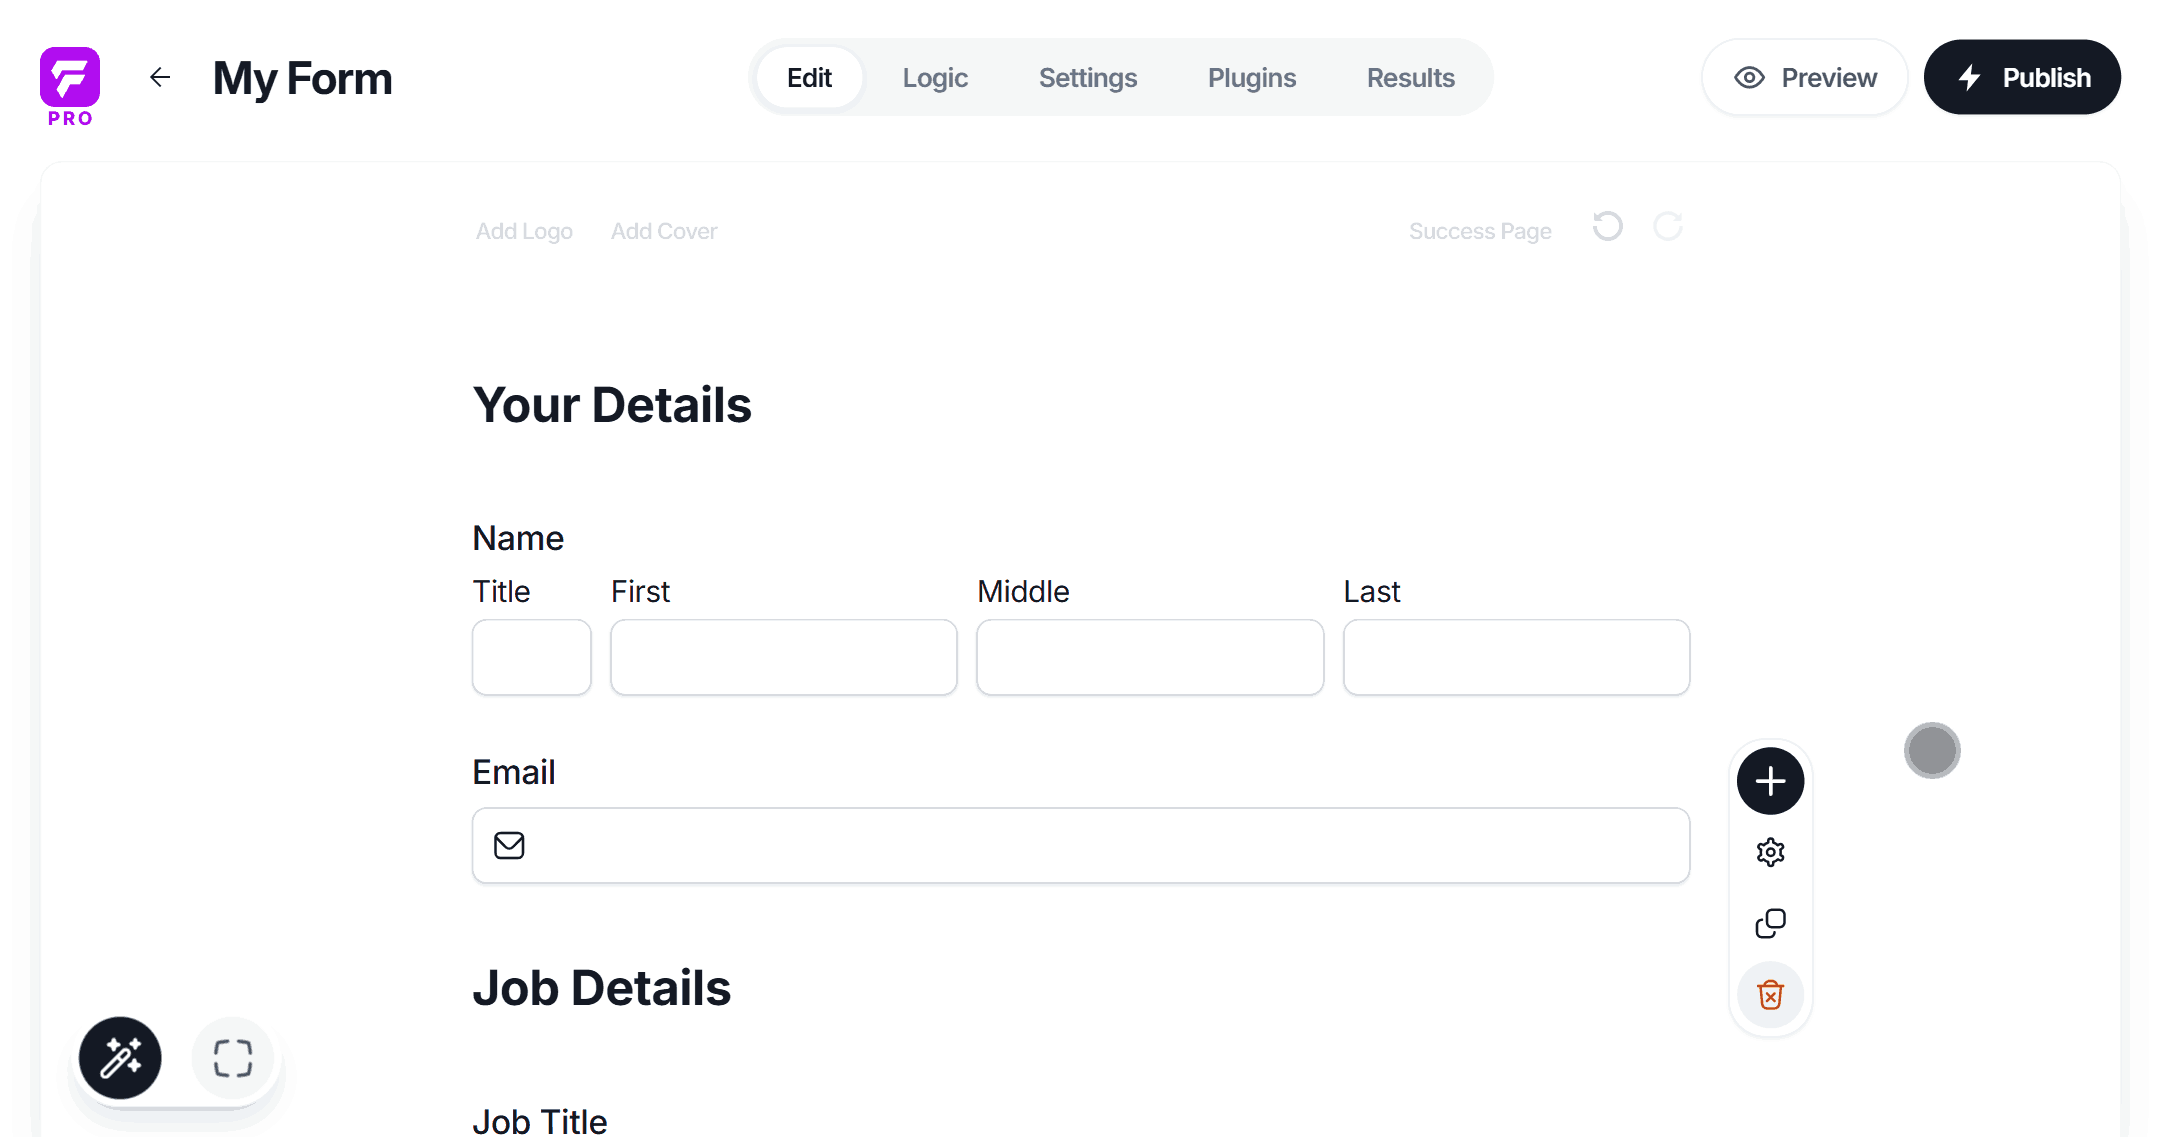Image resolution: width=2165 pixels, height=1138 pixels.
Task: Click the redo arrow icon
Action: point(1668,227)
